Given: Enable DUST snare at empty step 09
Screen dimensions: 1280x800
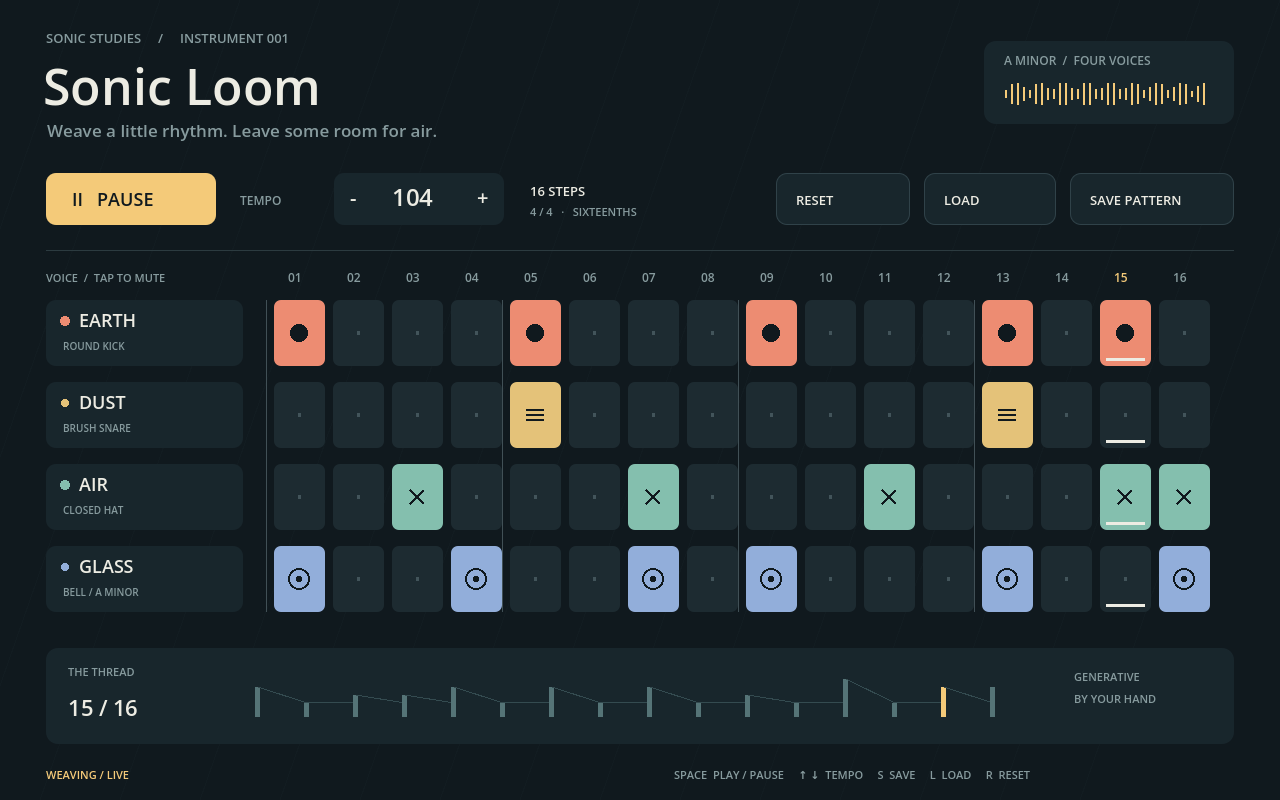Looking at the screenshot, I should point(771,415).
